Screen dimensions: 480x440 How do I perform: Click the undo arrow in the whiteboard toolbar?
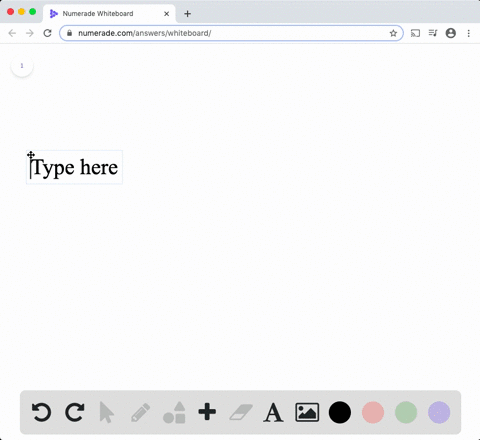[x=41, y=412]
